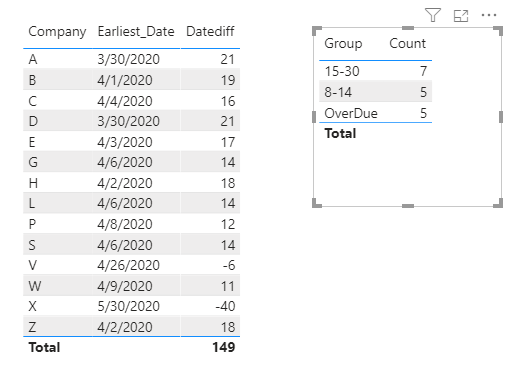This screenshot has width=526, height=372.
Task: Click the Total row in Company table
Action: point(132,347)
